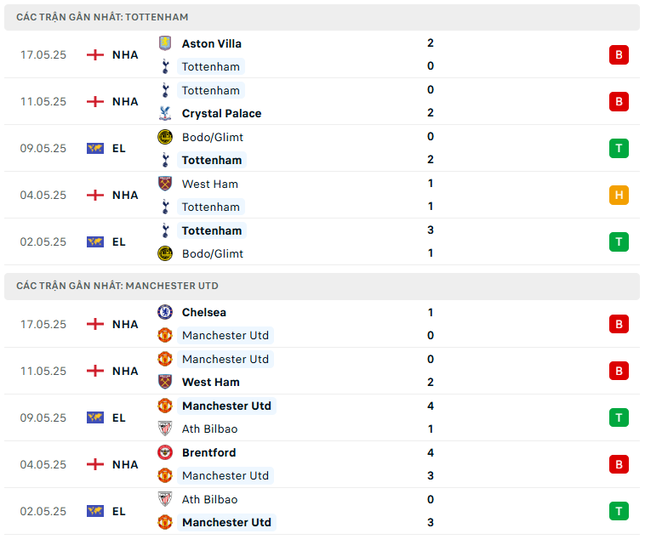Open the Aston Villa team name link
This screenshot has width=645, height=545.
[211, 43]
